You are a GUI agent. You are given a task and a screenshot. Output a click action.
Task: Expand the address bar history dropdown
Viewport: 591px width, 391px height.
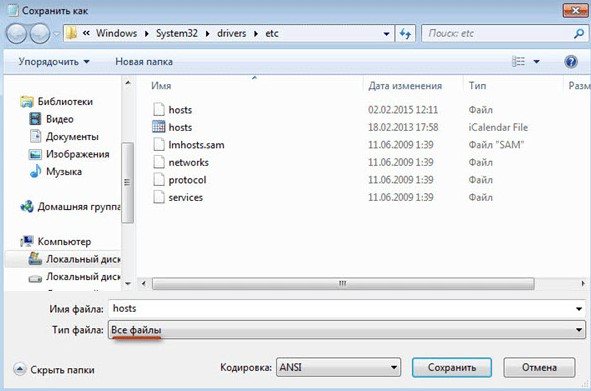pos(386,34)
